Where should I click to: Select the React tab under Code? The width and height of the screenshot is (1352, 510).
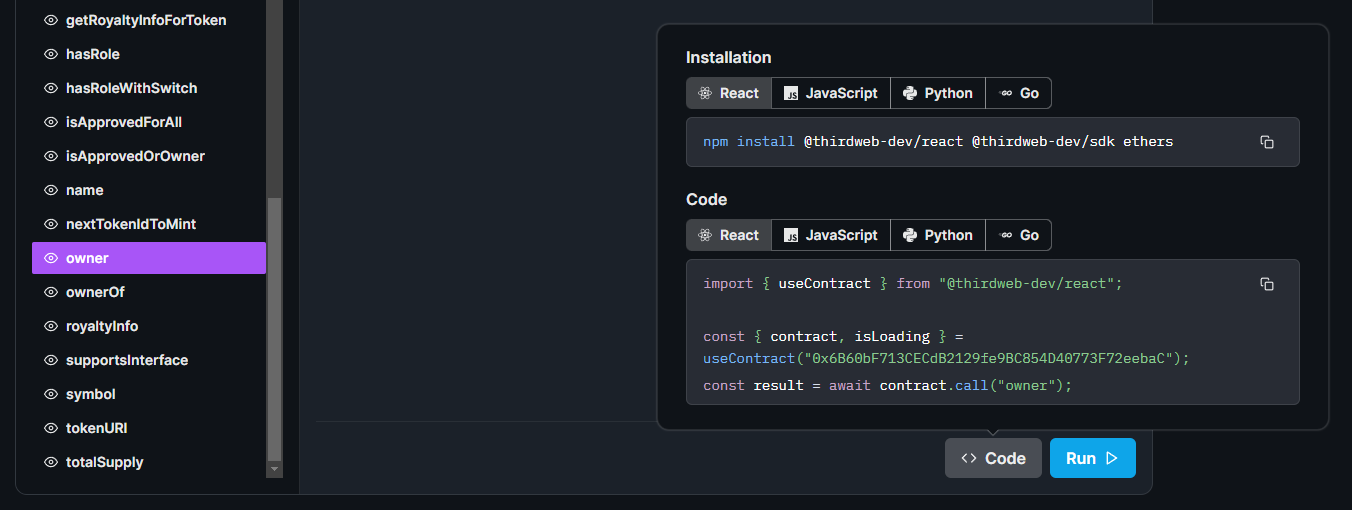728,235
